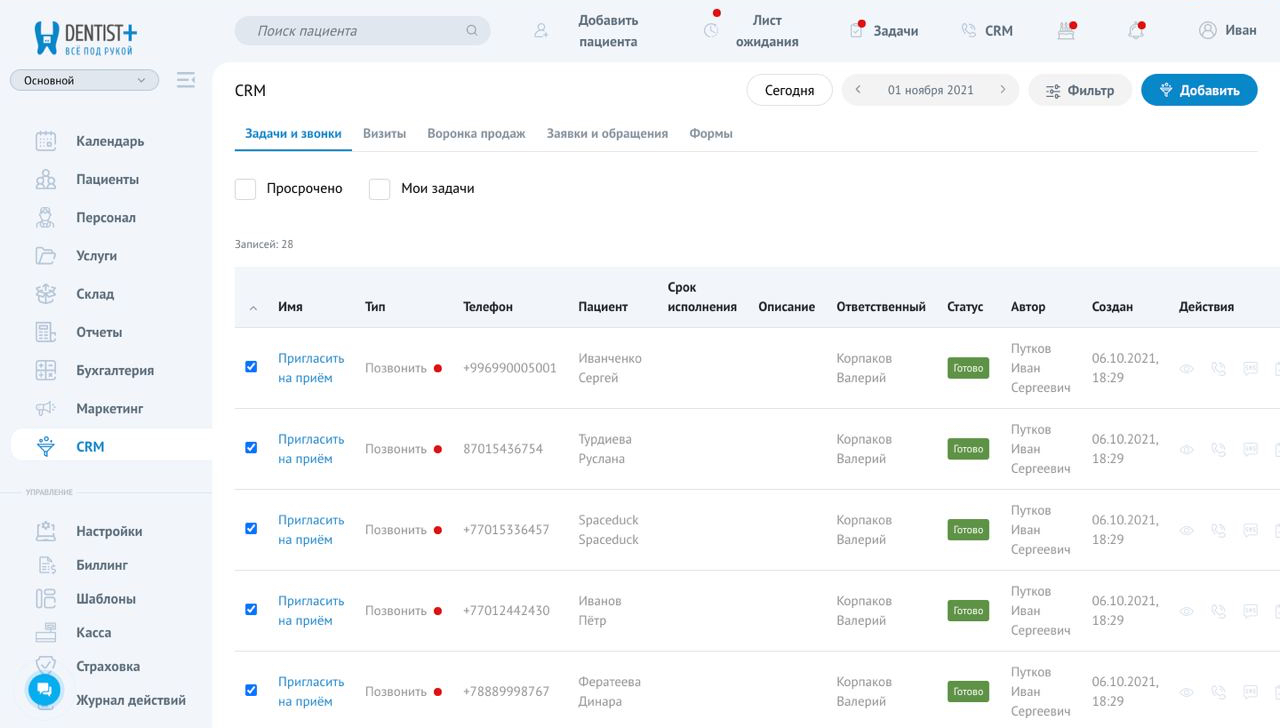Switch to Воронка продаж tab
Viewport: 1280px width, 728px height.
click(x=476, y=133)
